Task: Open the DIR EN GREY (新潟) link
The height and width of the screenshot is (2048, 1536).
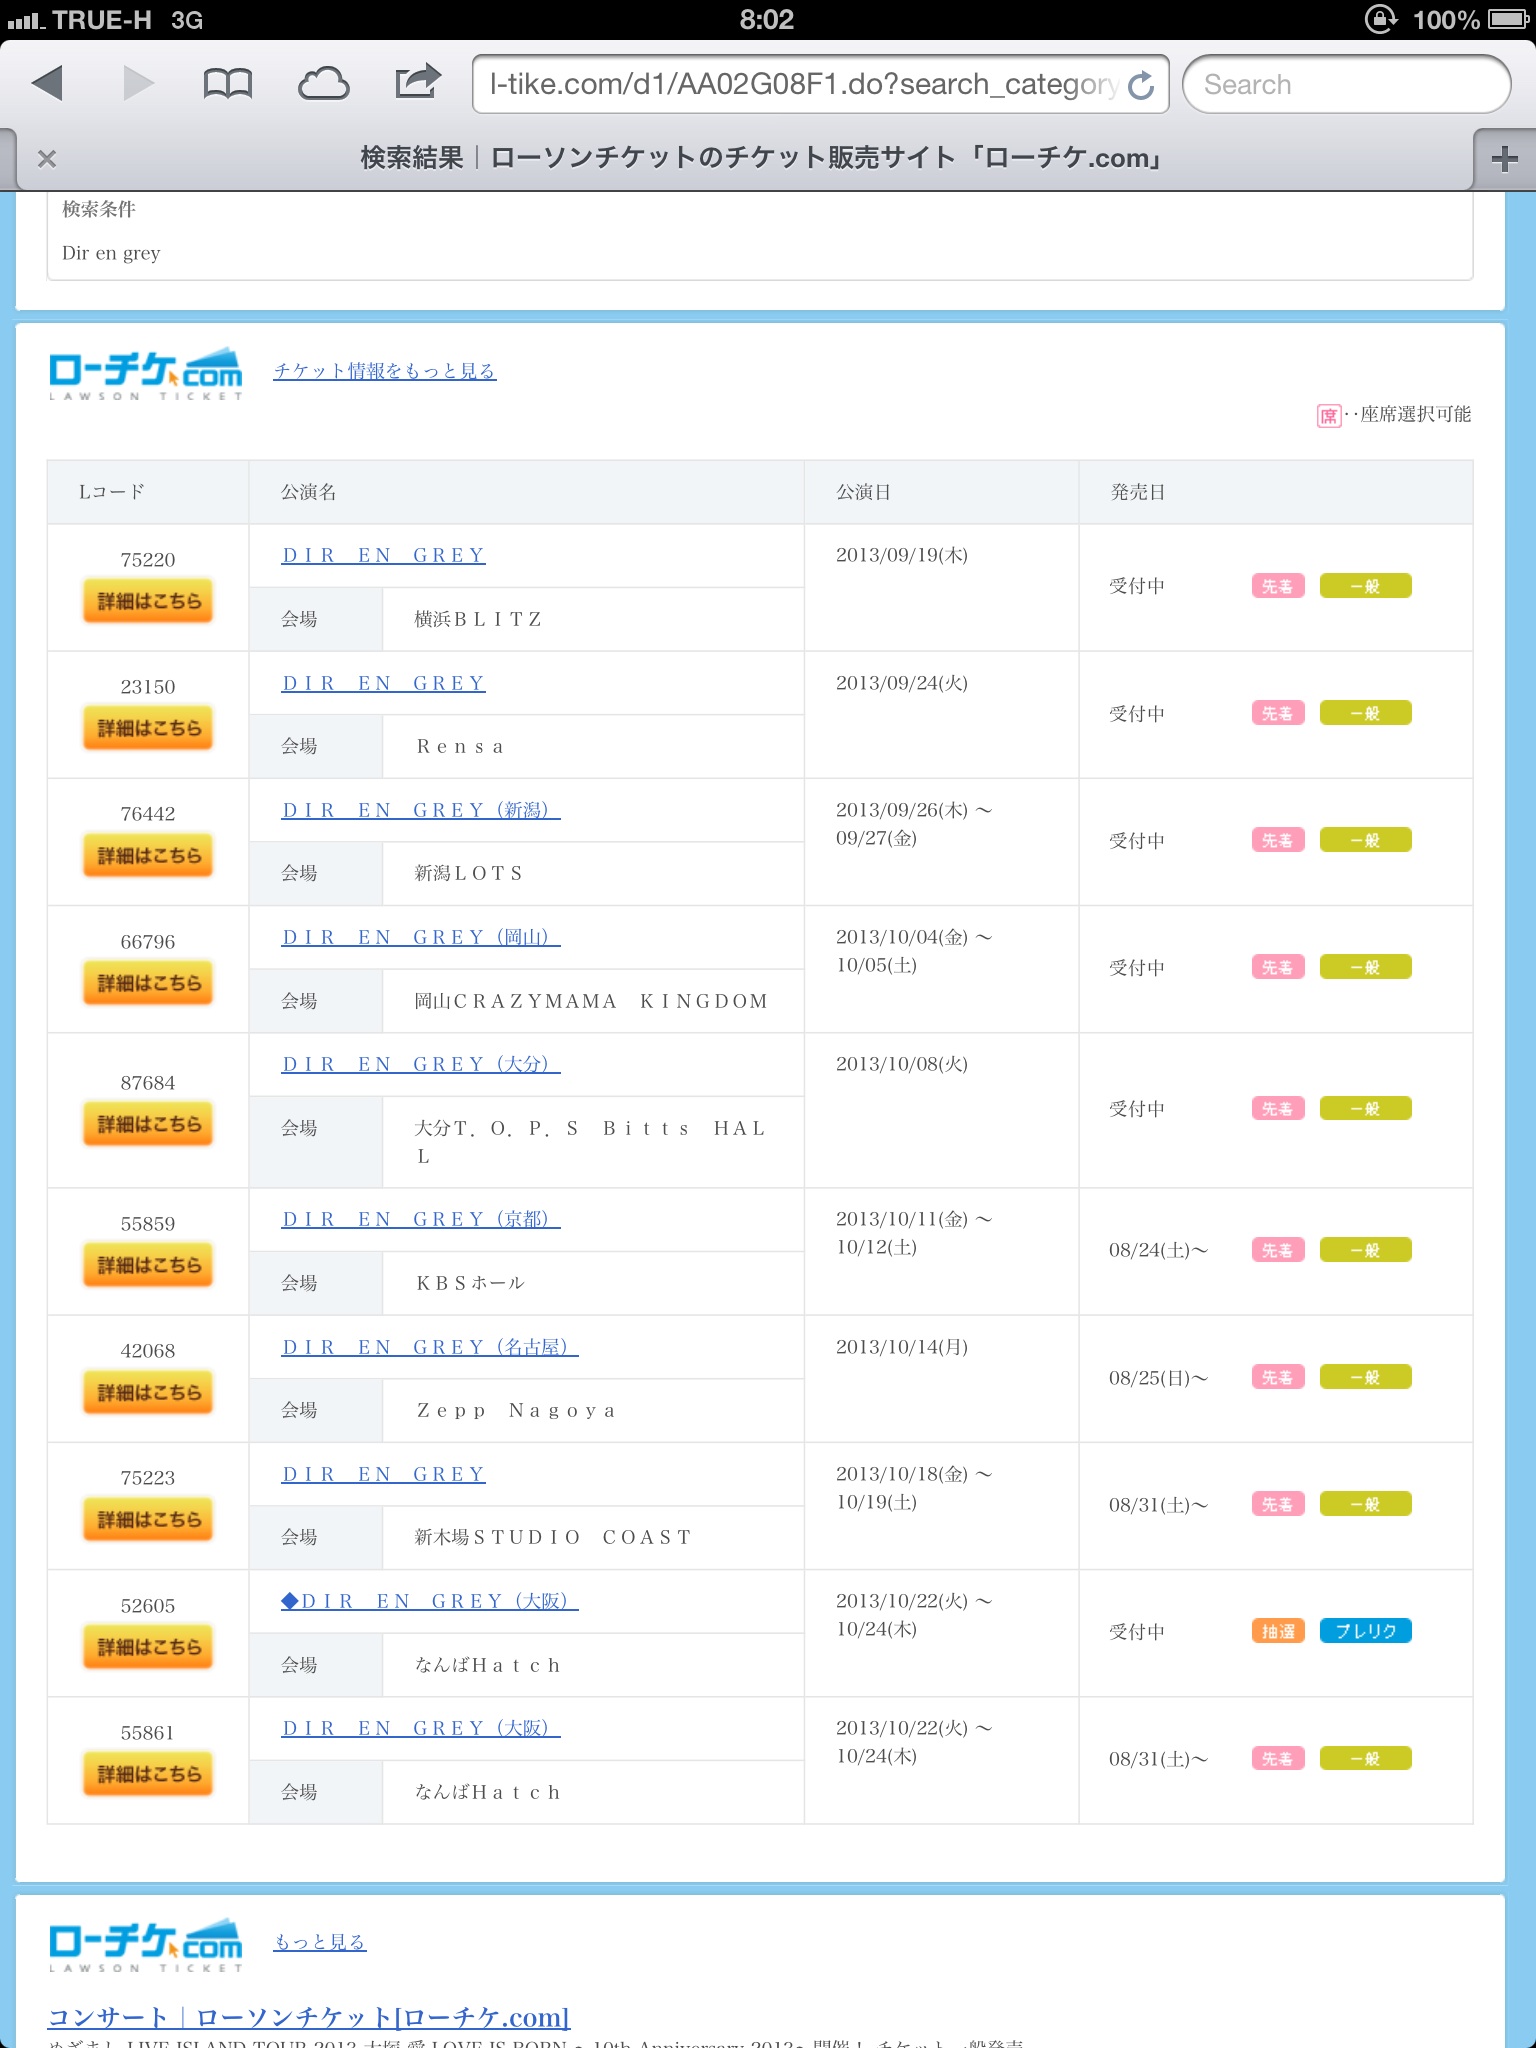Action: (421, 810)
